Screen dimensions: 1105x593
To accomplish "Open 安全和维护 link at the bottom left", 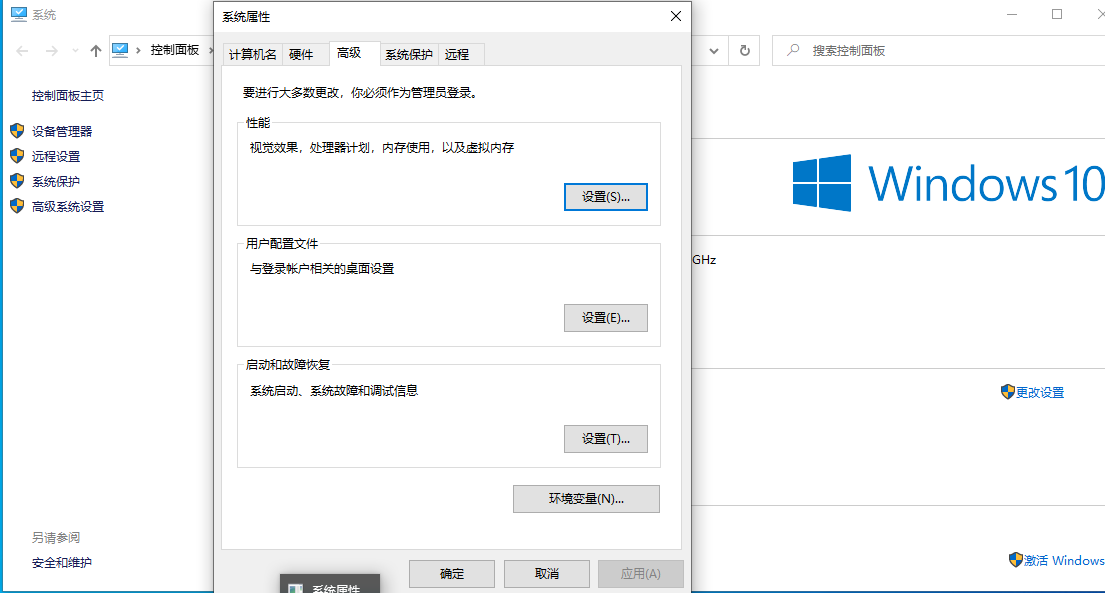I will (61, 563).
